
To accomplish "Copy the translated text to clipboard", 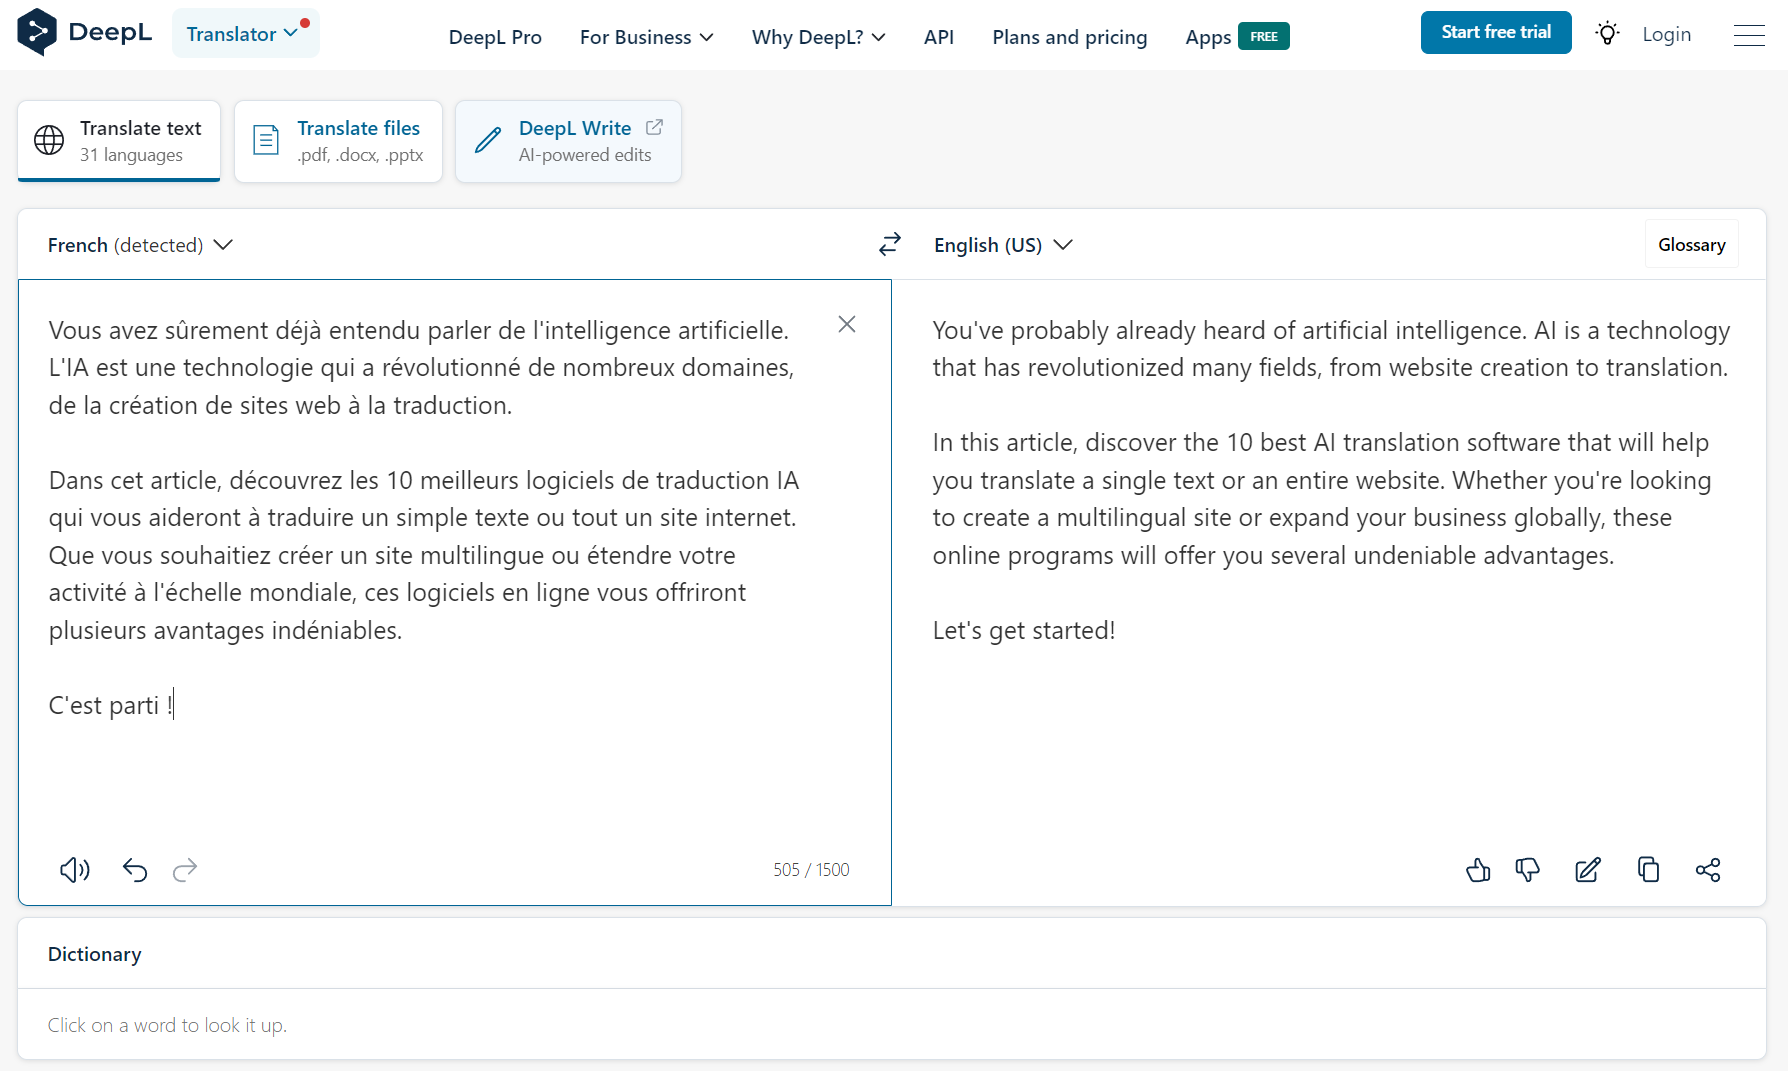I will [1648, 870].
